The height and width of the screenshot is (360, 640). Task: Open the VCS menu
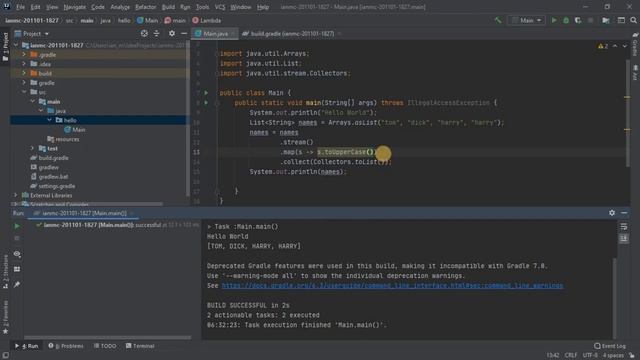pos(220,7)
